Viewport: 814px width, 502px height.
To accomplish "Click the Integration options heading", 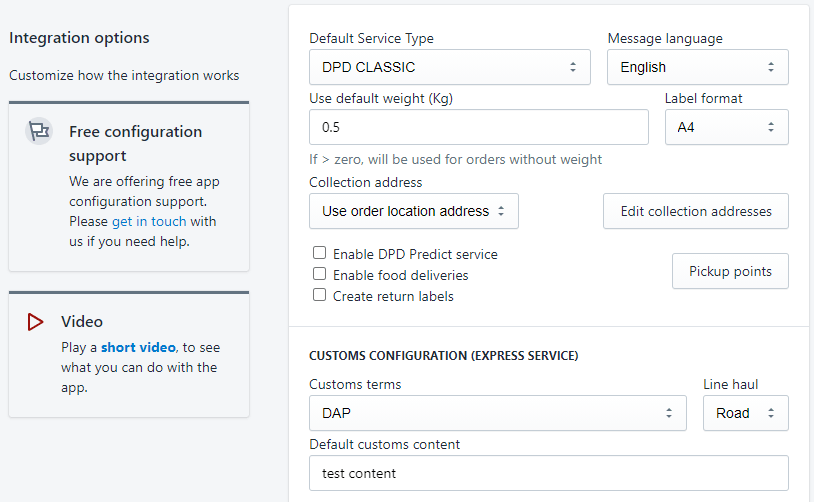I will [79, 38].
